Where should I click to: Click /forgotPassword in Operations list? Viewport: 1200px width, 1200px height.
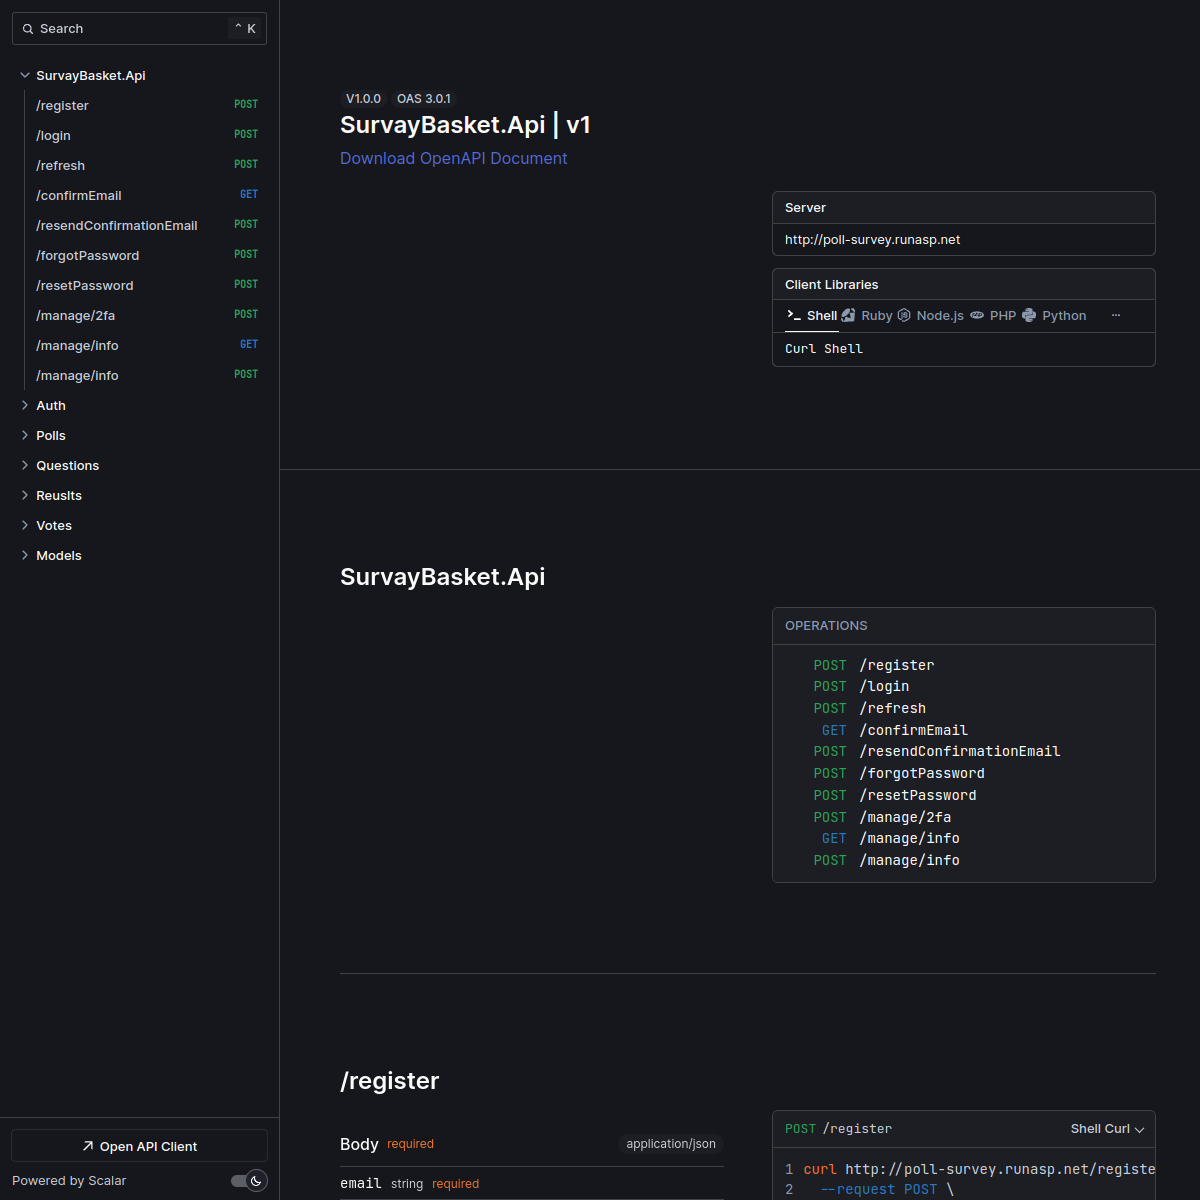click(899, 773)
